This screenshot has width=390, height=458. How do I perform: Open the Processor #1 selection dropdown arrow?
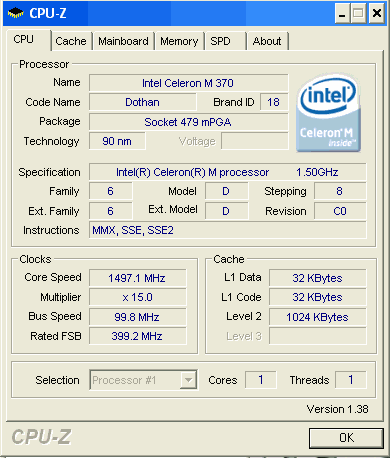(x=188, y=380)
